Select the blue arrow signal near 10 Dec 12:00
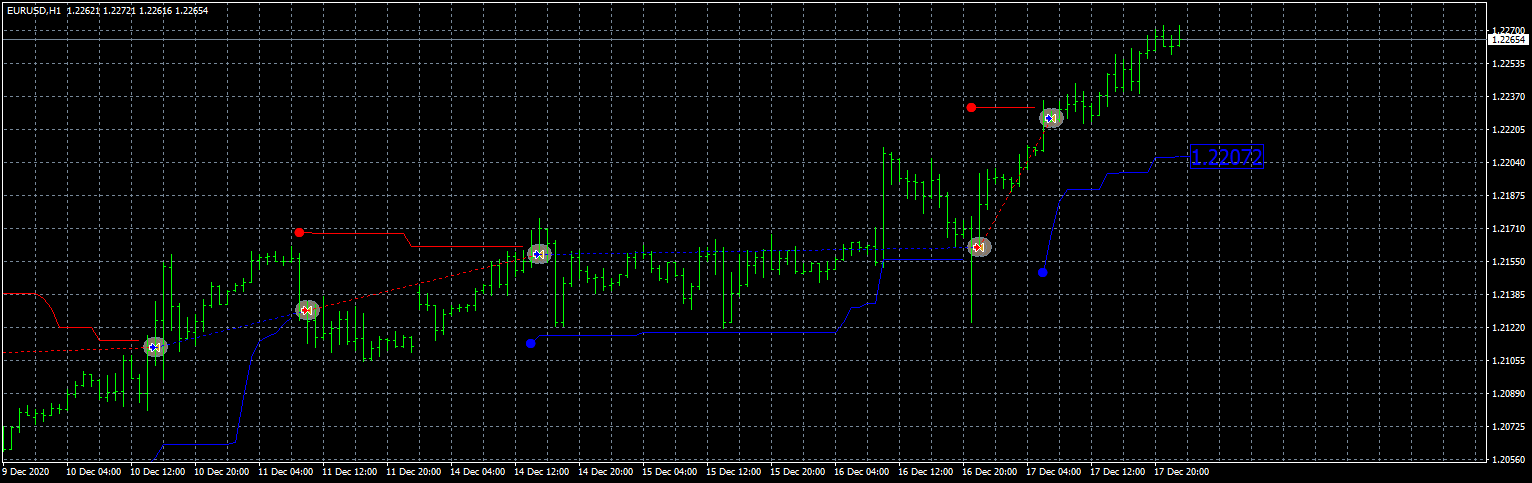Image resolution: width=1532 pixels, height=483 pixels. click(x=155, y=347)
